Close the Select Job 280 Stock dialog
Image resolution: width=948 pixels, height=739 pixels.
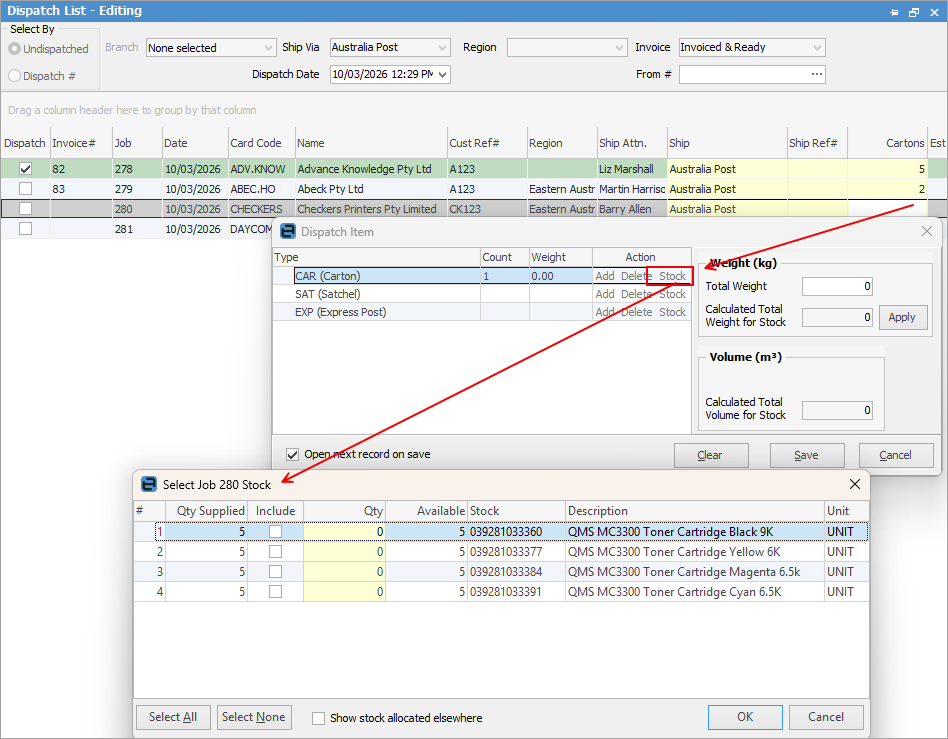[x=854, y=484]
